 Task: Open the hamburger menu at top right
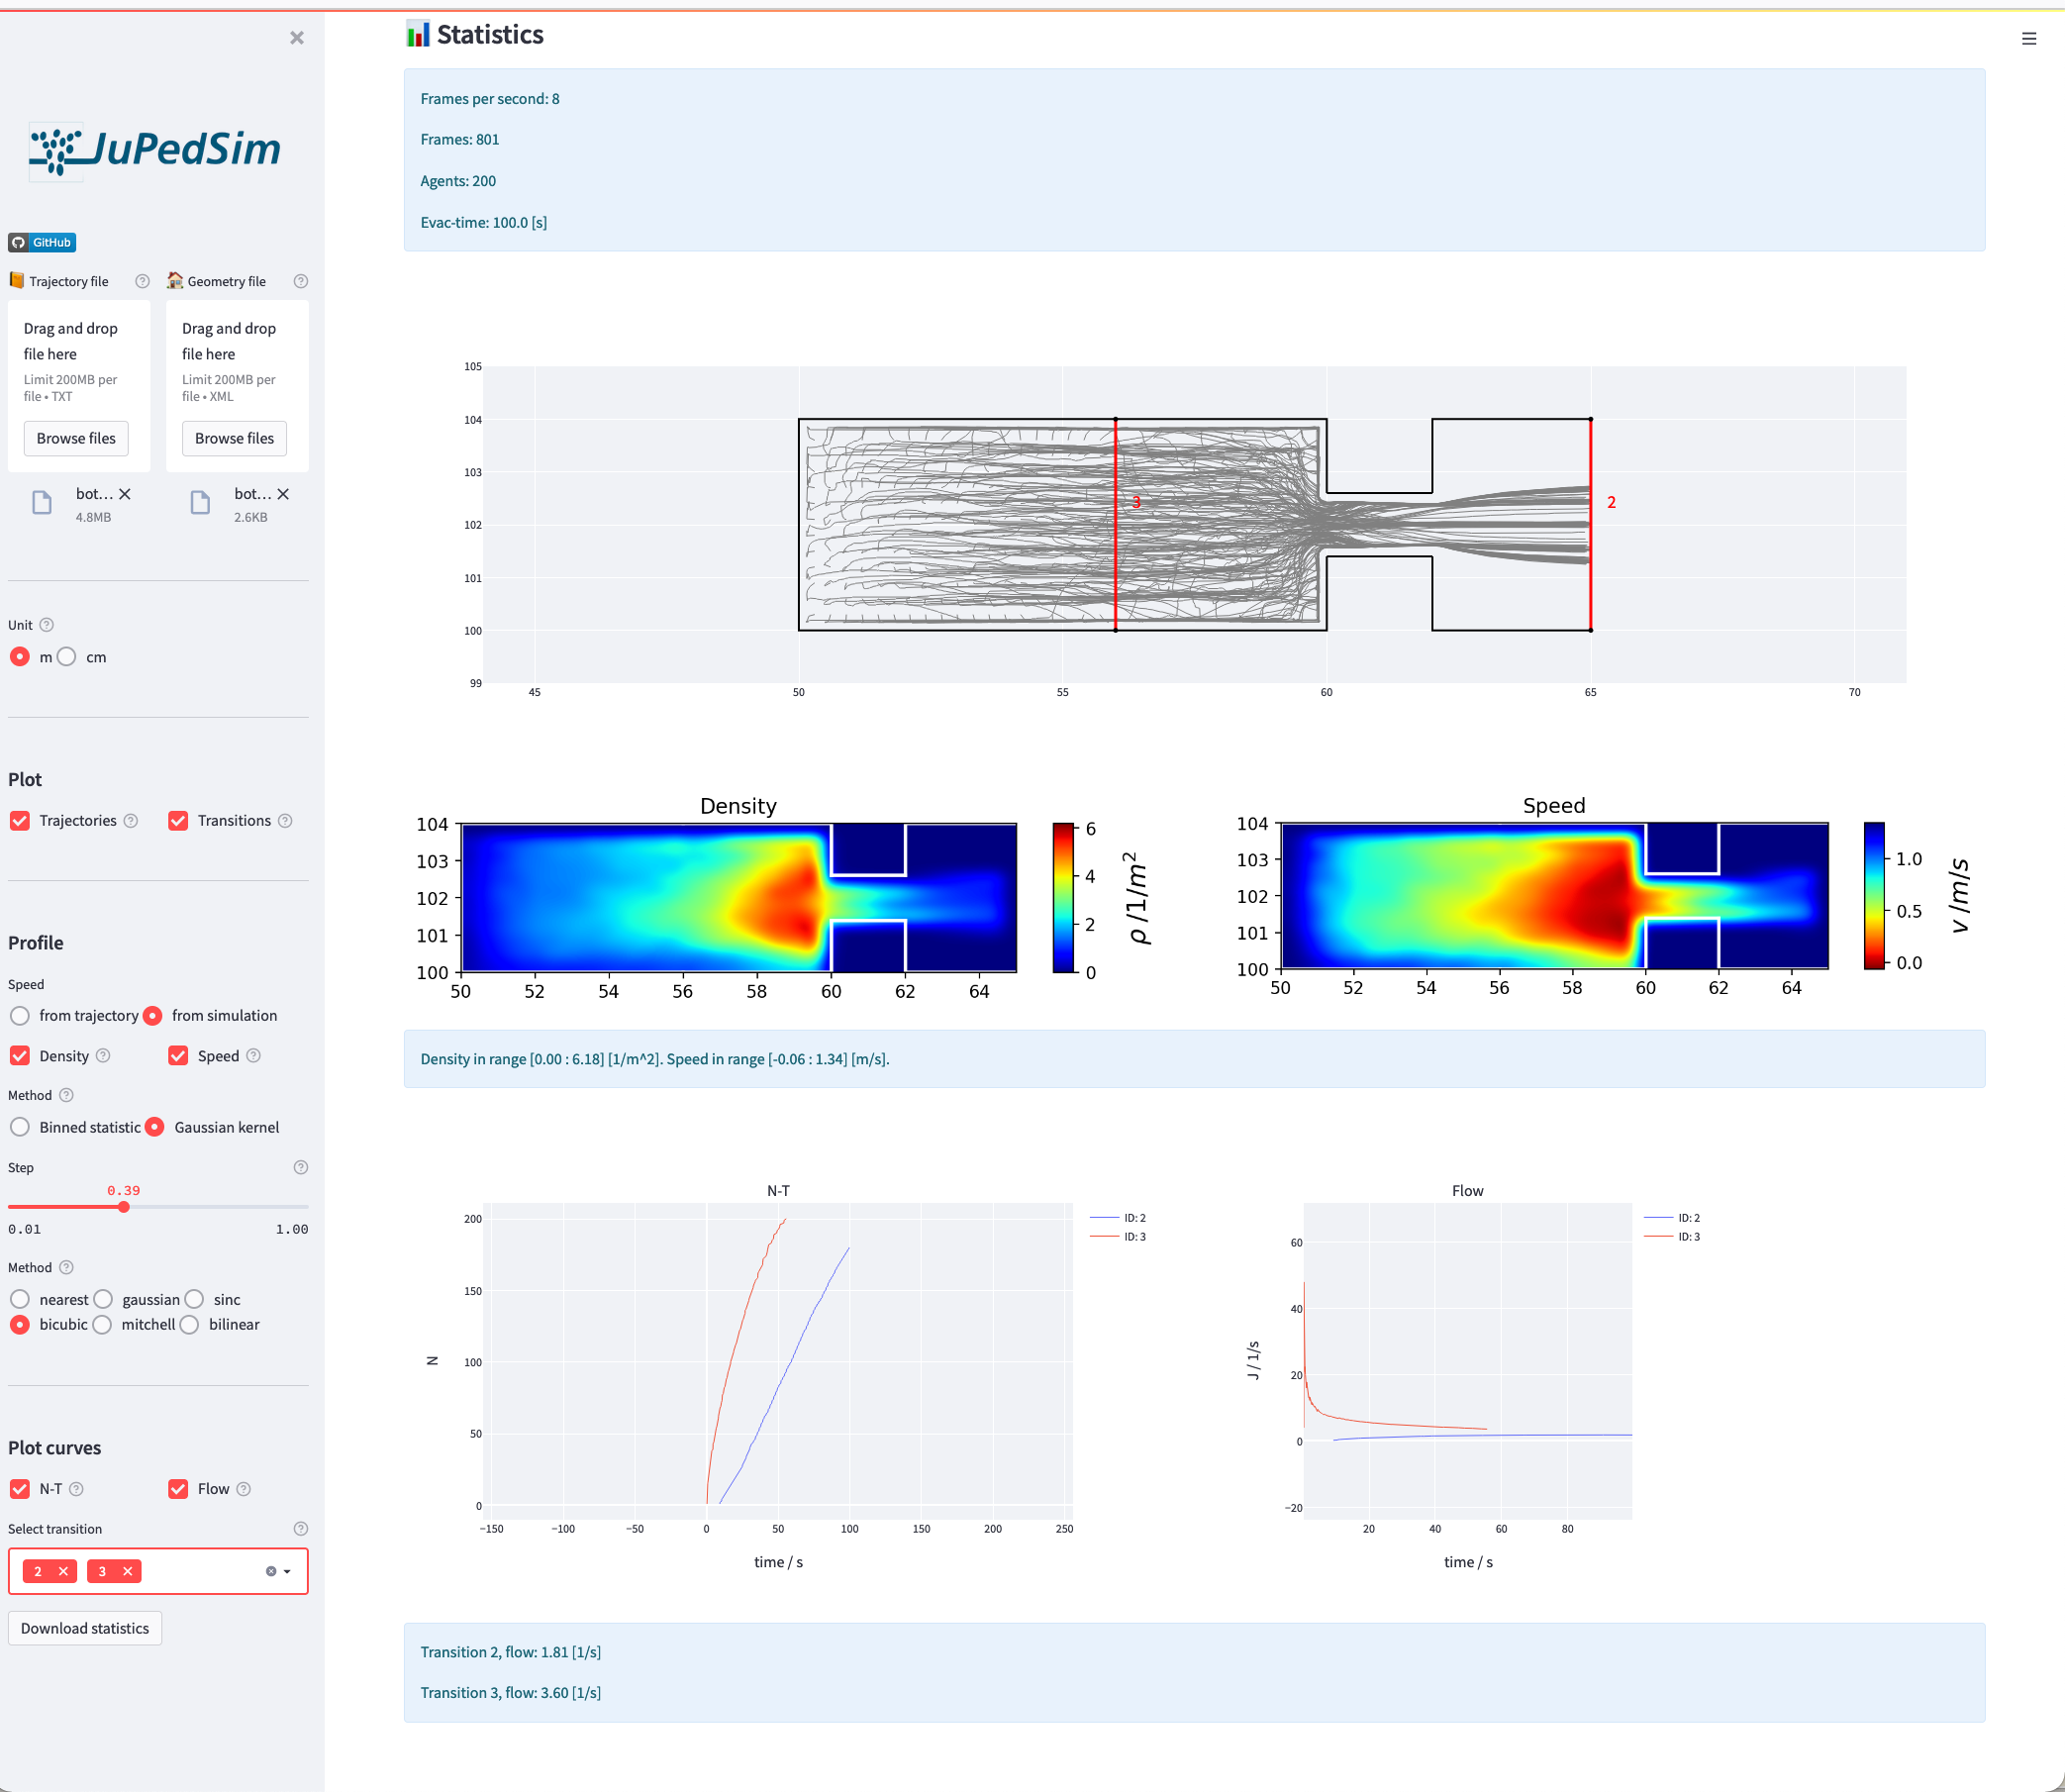point(2028,39)
